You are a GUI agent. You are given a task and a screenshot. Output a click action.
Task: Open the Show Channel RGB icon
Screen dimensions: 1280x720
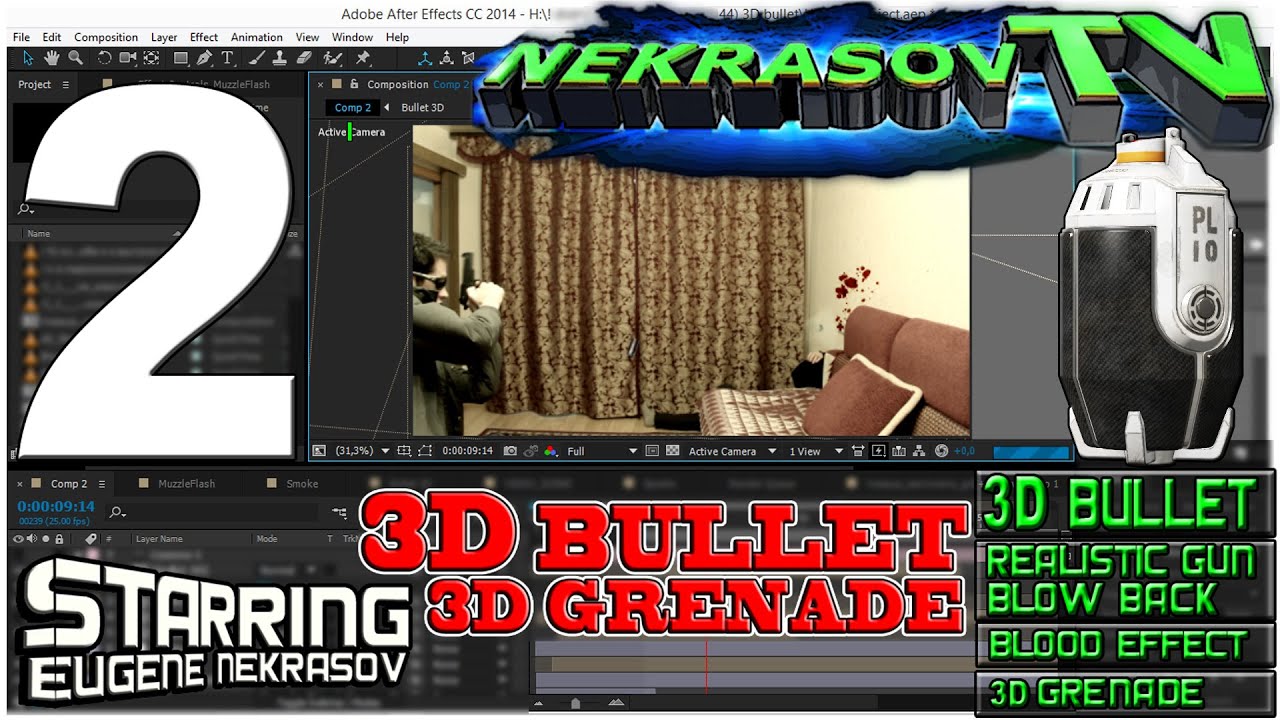pyautogui.click(x=551, y=451)
